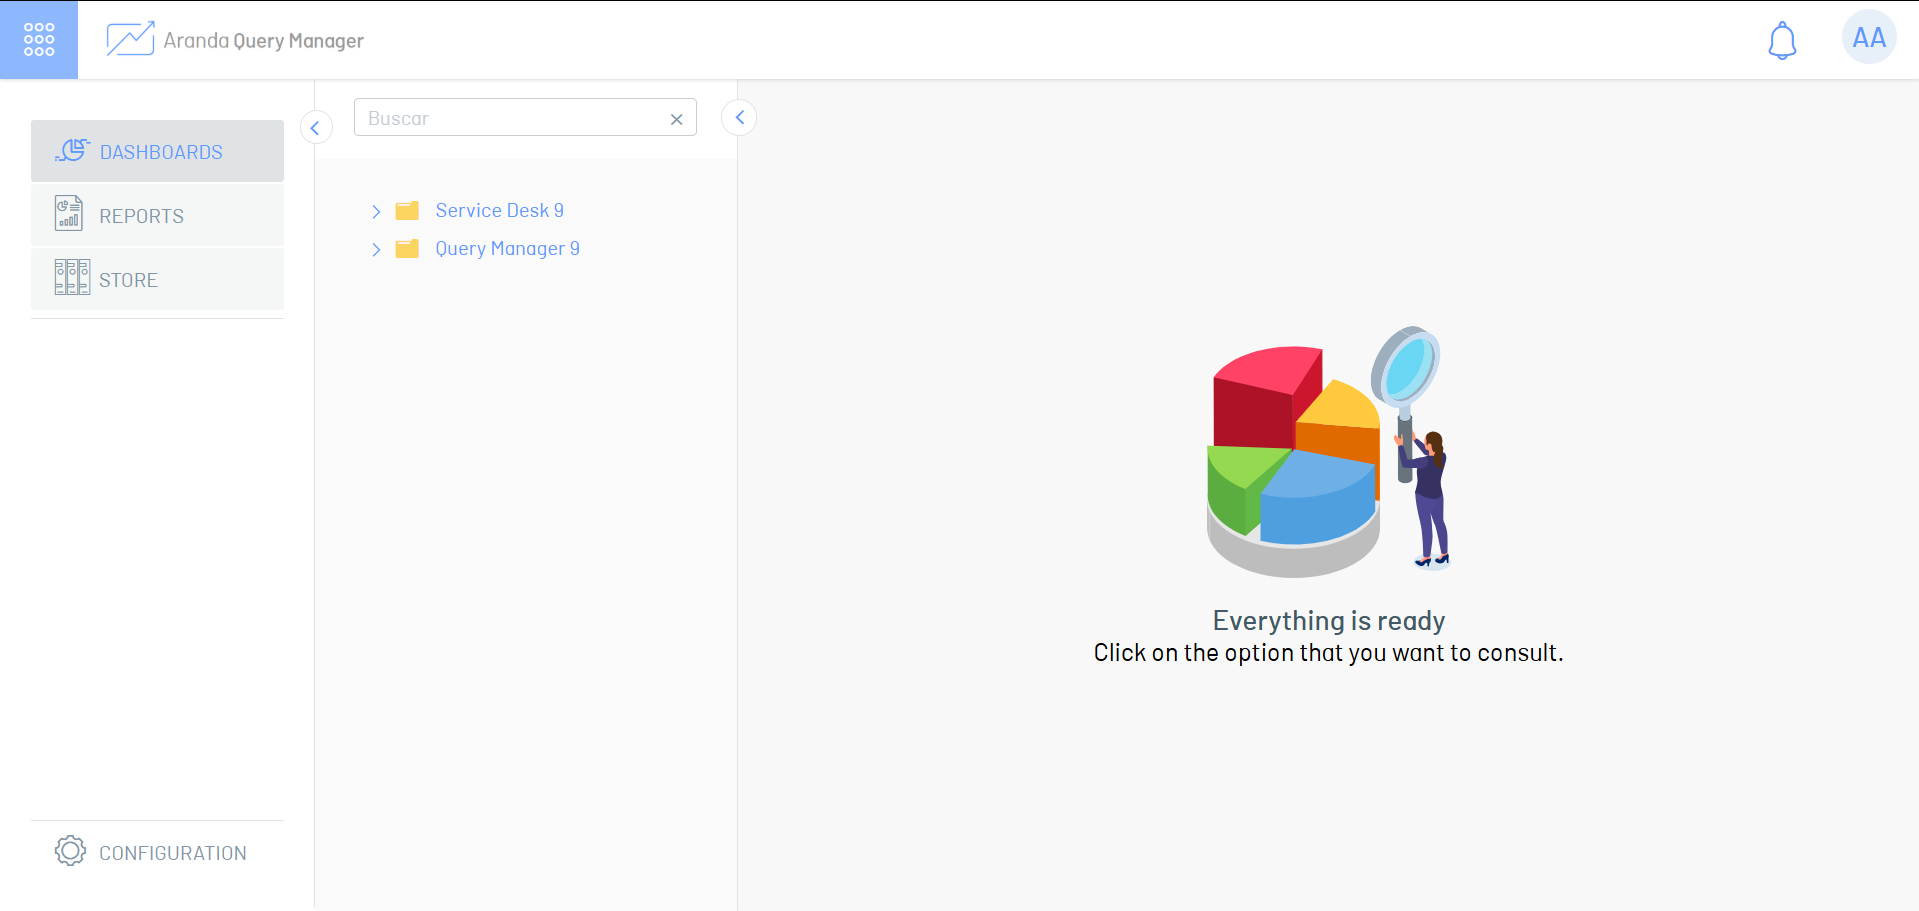Click the Store shelves icon
Viewport: 1919px width, 911px height.
click(72, 278)
